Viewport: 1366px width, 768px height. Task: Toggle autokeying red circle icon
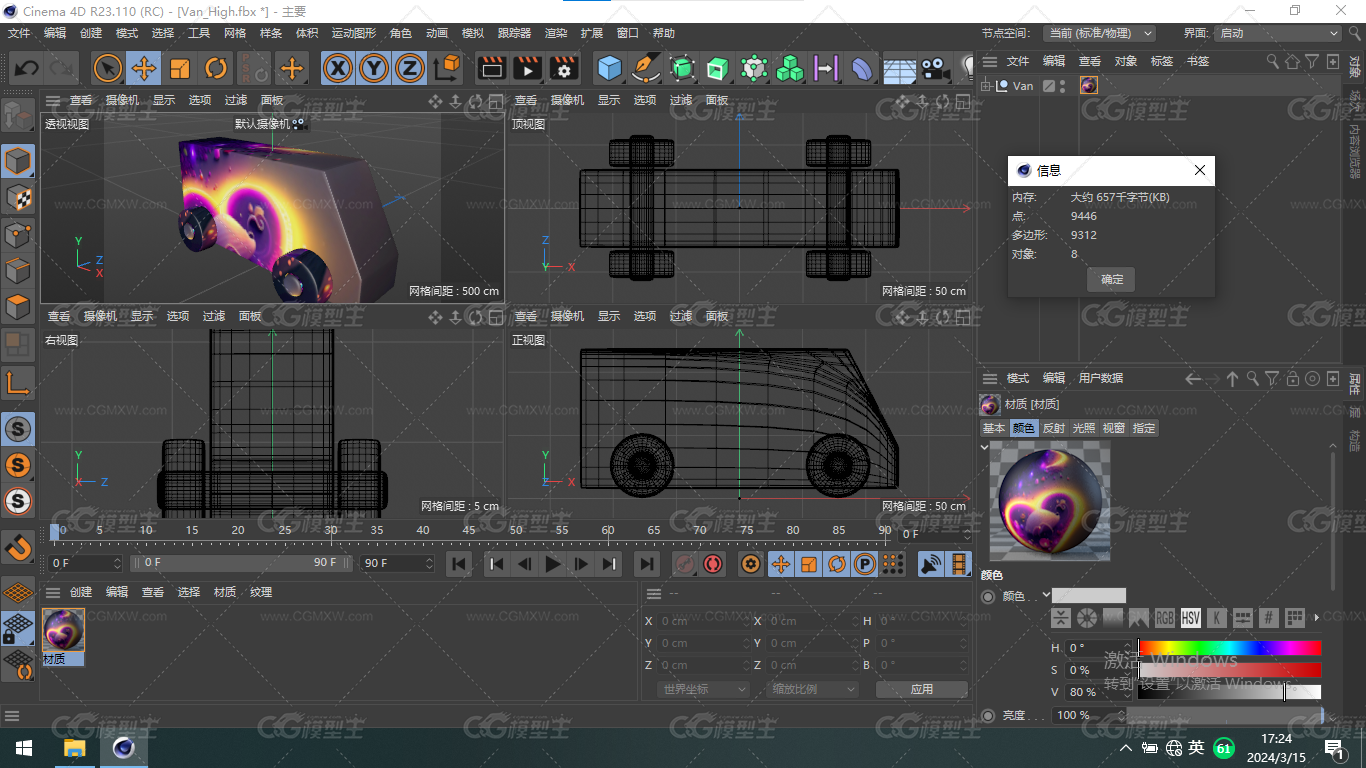(x=713, y=564)
